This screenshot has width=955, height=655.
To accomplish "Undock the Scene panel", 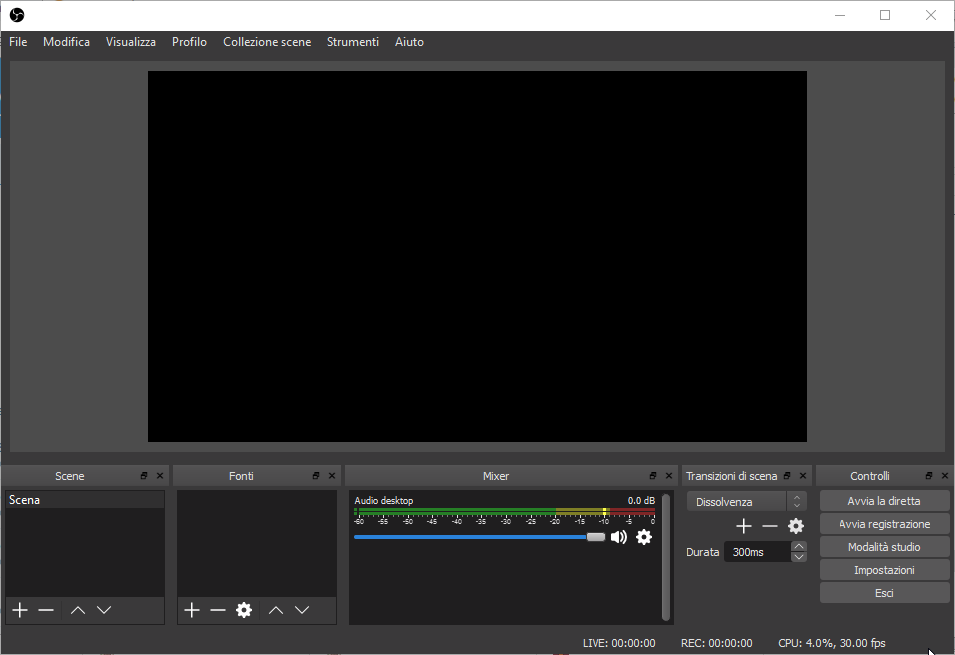I will (144, 476).
